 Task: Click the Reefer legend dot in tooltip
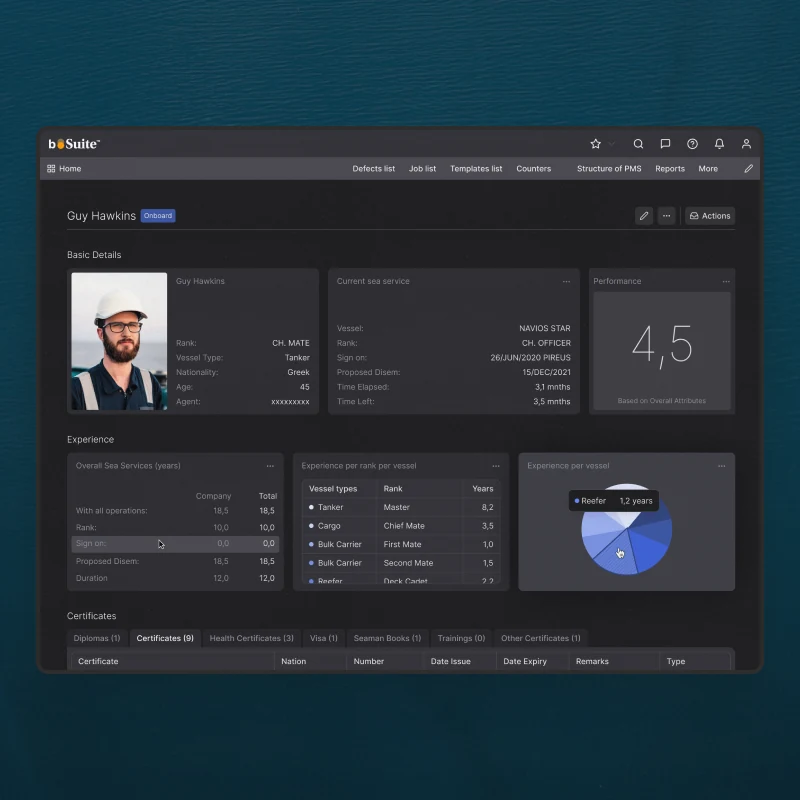tap(577, 501)
